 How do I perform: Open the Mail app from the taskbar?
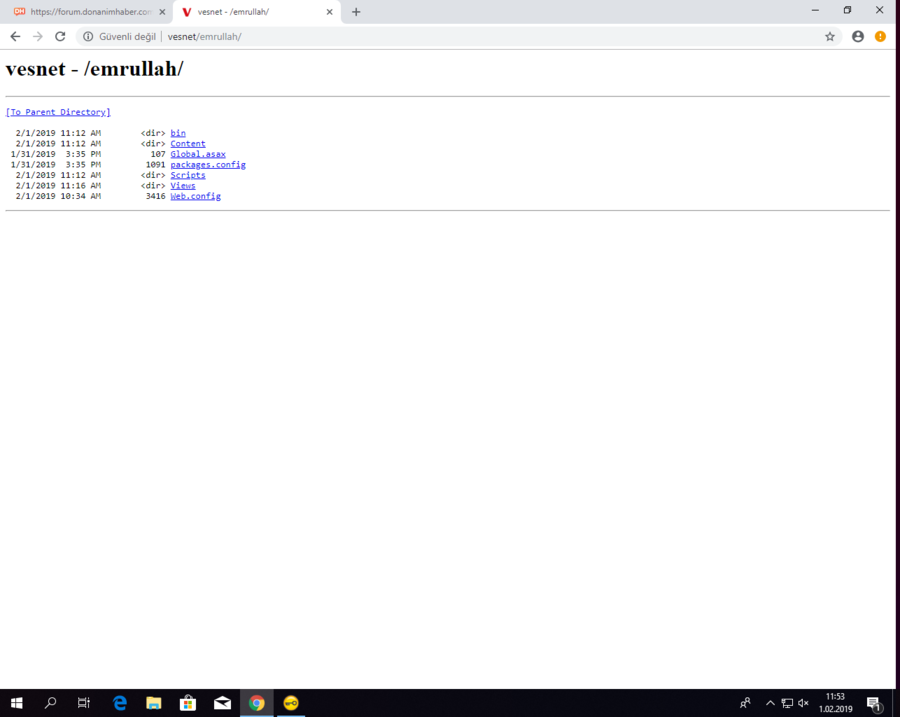(222, 703)
